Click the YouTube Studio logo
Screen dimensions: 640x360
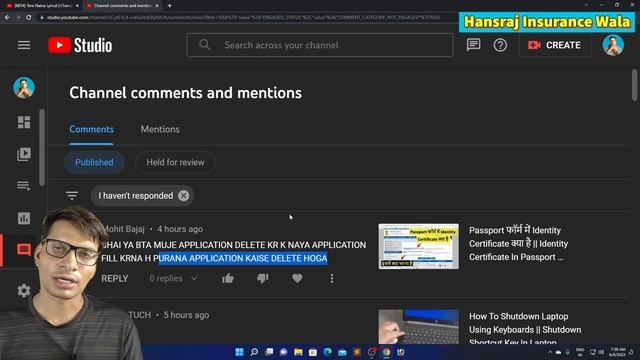pyautogui.click(x=80, y=45)
